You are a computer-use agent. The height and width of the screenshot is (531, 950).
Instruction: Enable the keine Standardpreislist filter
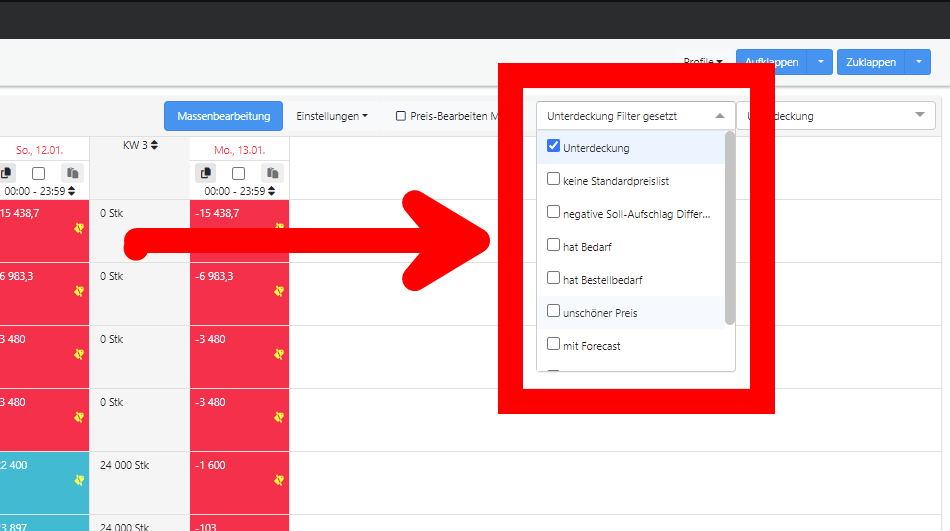[553, 179]
